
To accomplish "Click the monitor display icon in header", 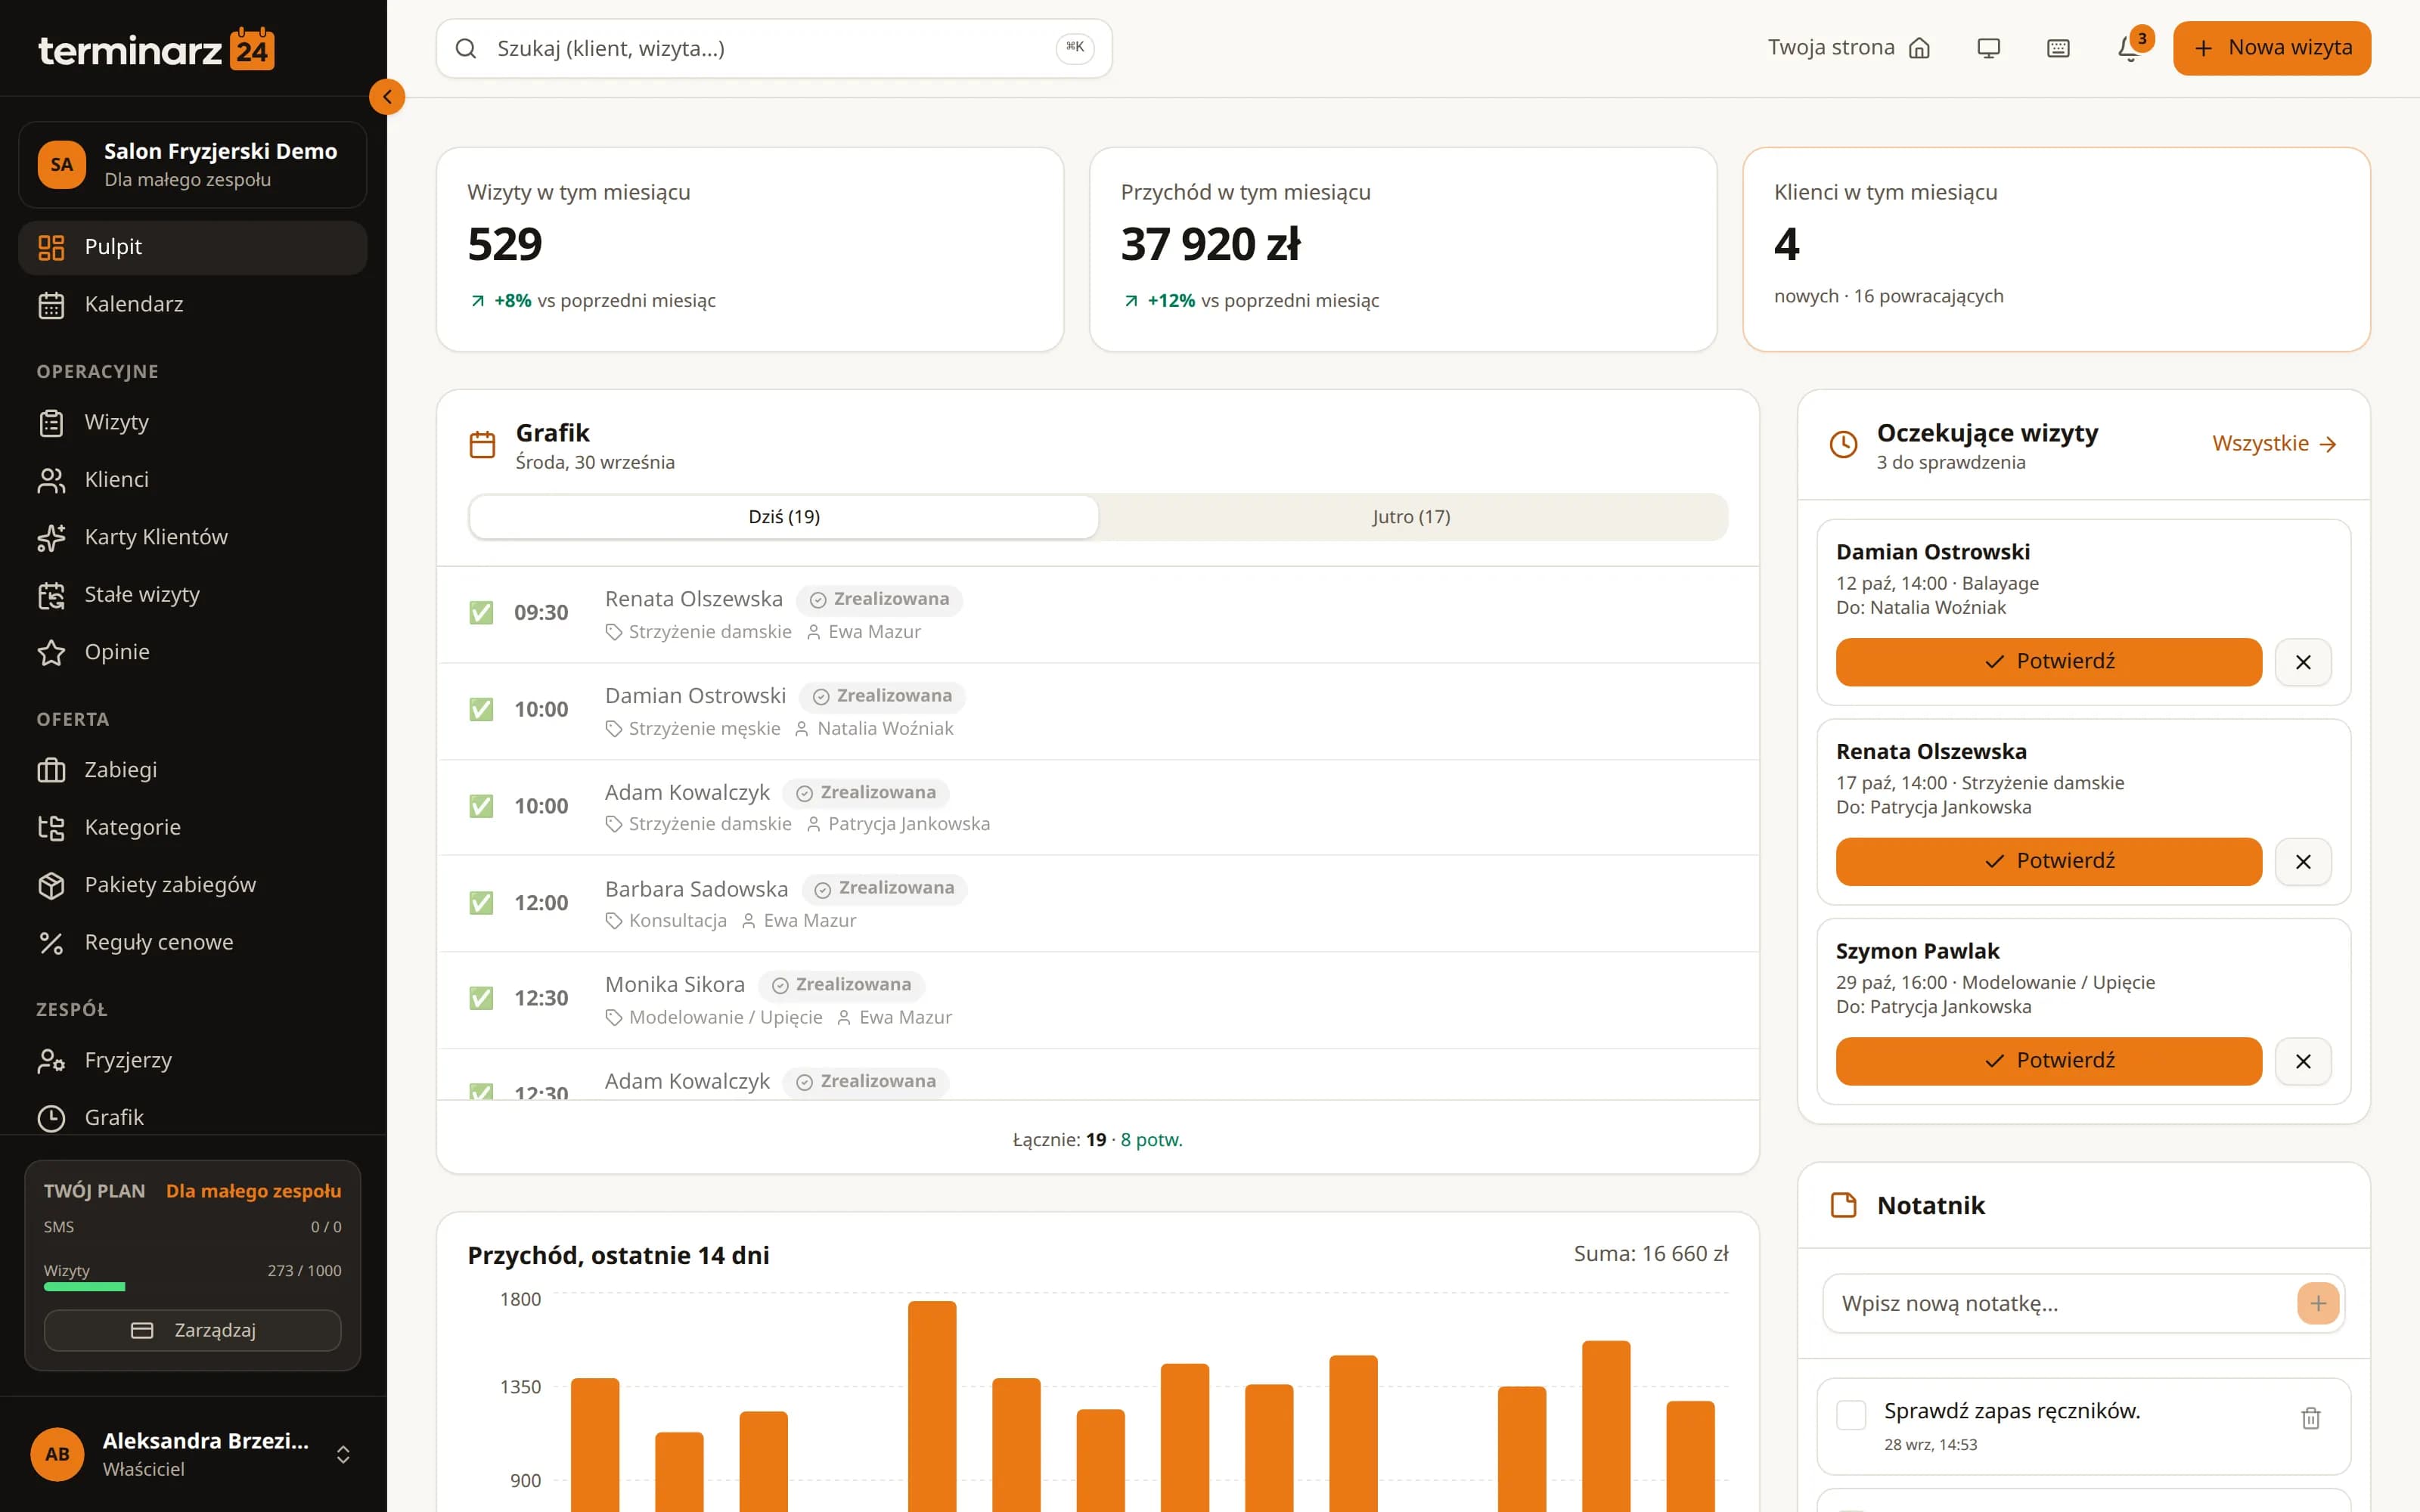I will click(x=1988, y=48).
